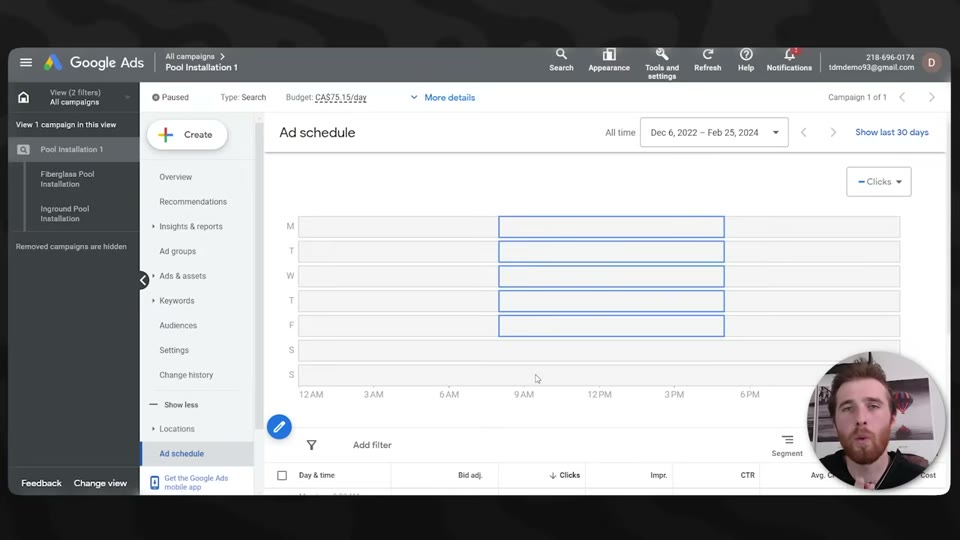
Task: Toggle the select-all checkbox in table header
Action: pos(282,475)
